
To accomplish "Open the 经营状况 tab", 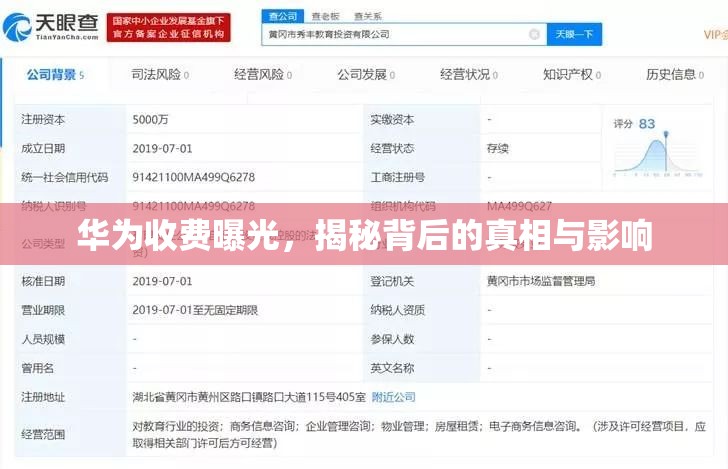I will click(469, 74).
